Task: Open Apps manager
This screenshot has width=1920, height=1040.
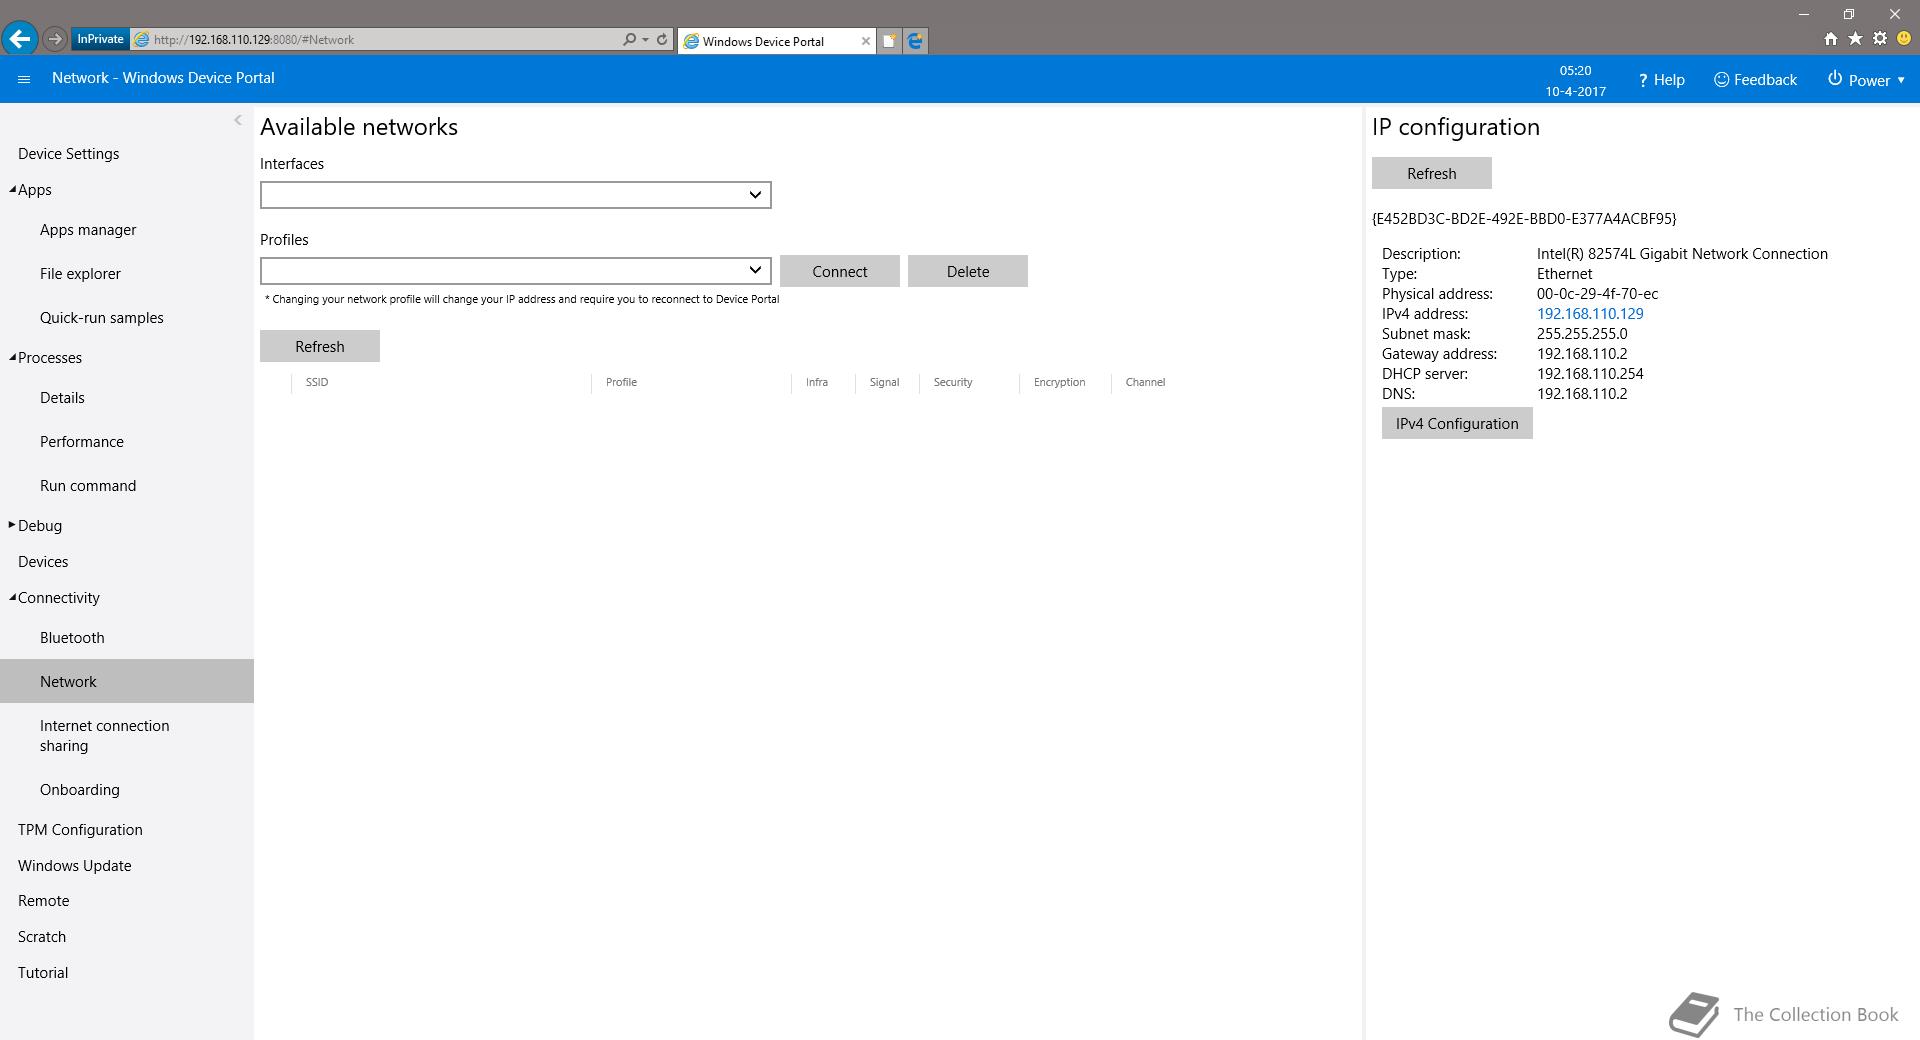Action: click(x=88, y=230)
